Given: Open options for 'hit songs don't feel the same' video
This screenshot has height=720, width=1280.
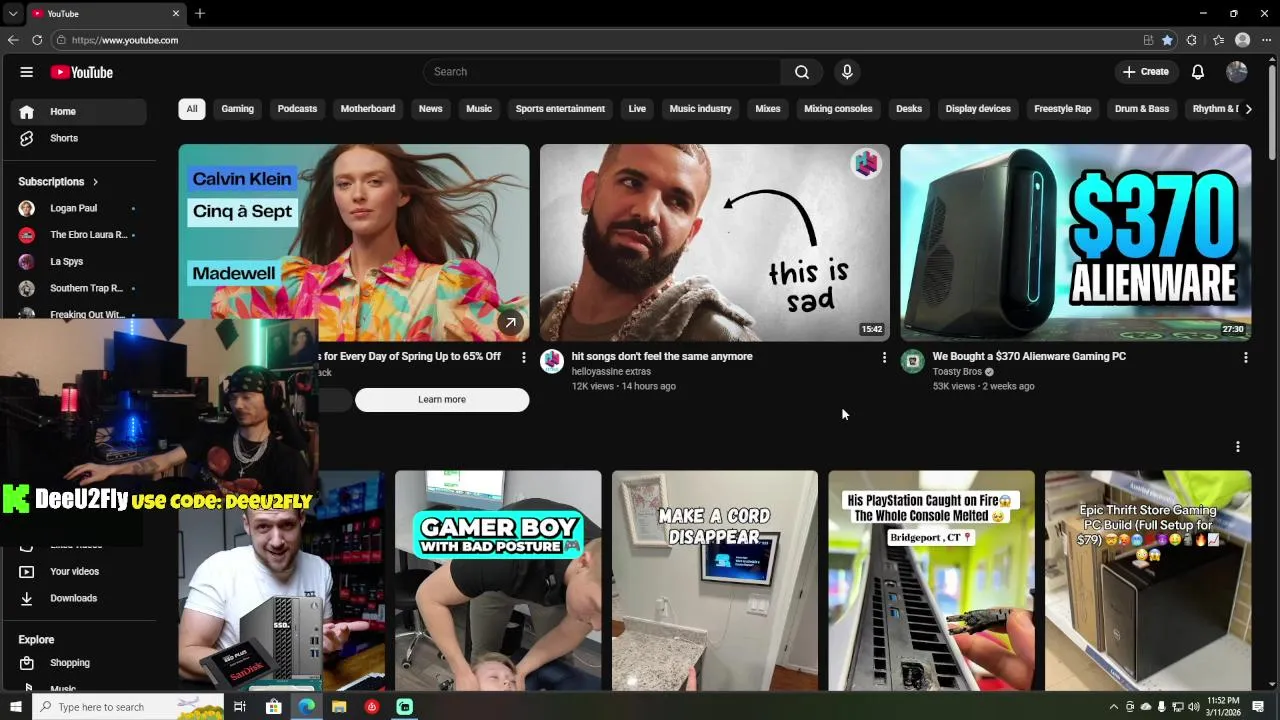Looking at the screenshot, I should click(x=884, y=357).
